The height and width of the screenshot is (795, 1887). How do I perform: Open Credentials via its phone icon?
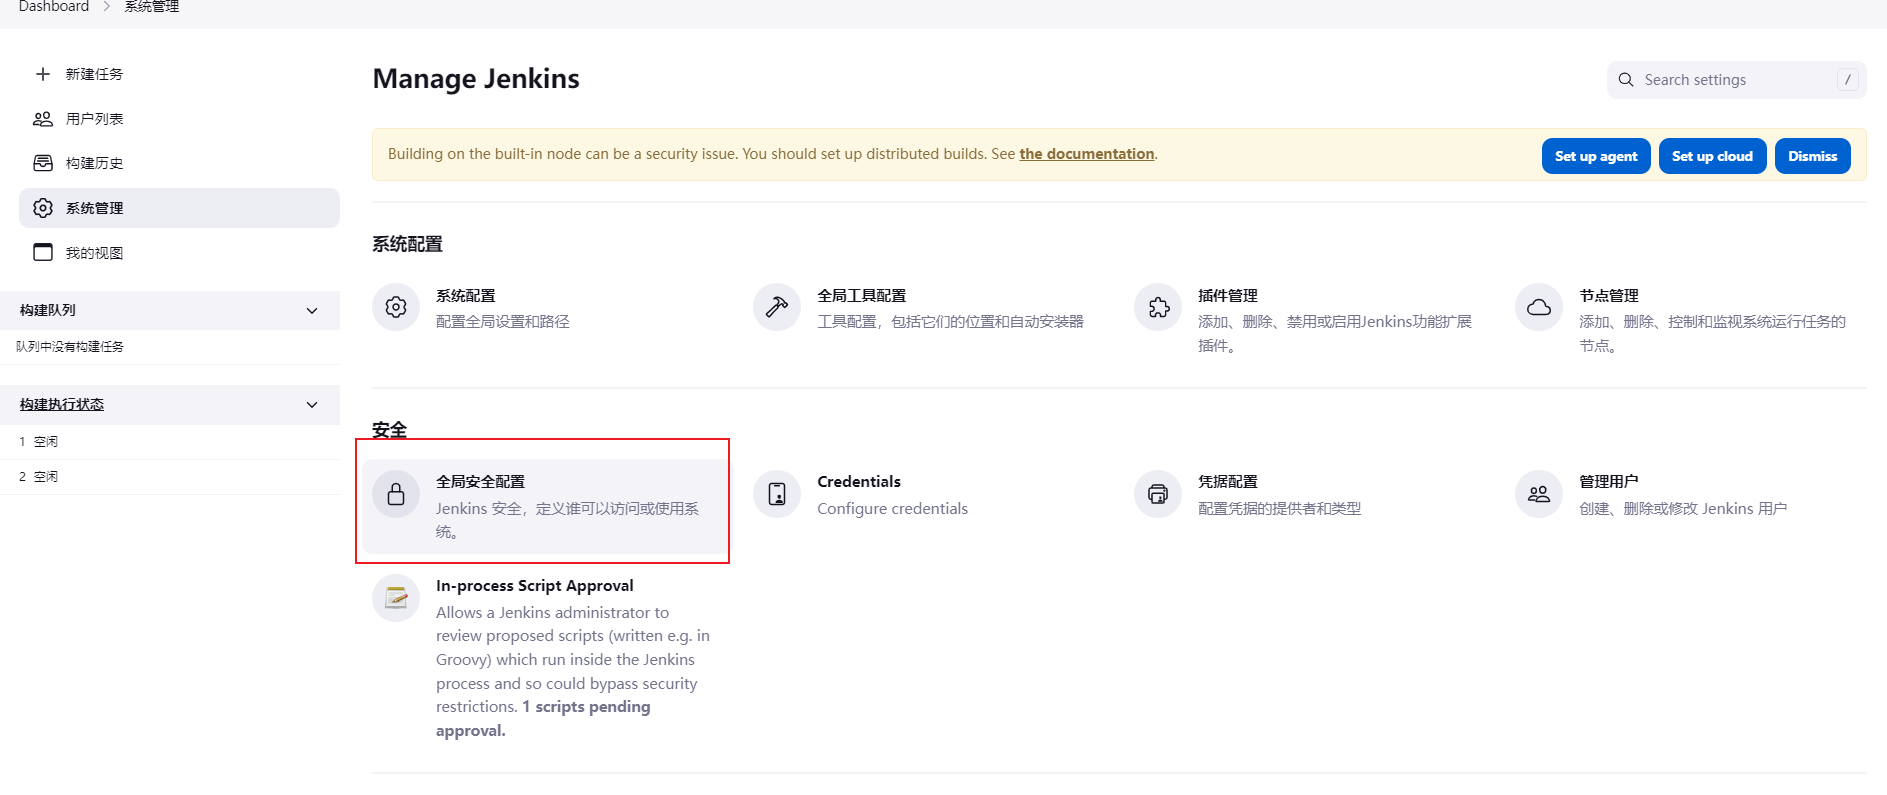coord(777,494)
